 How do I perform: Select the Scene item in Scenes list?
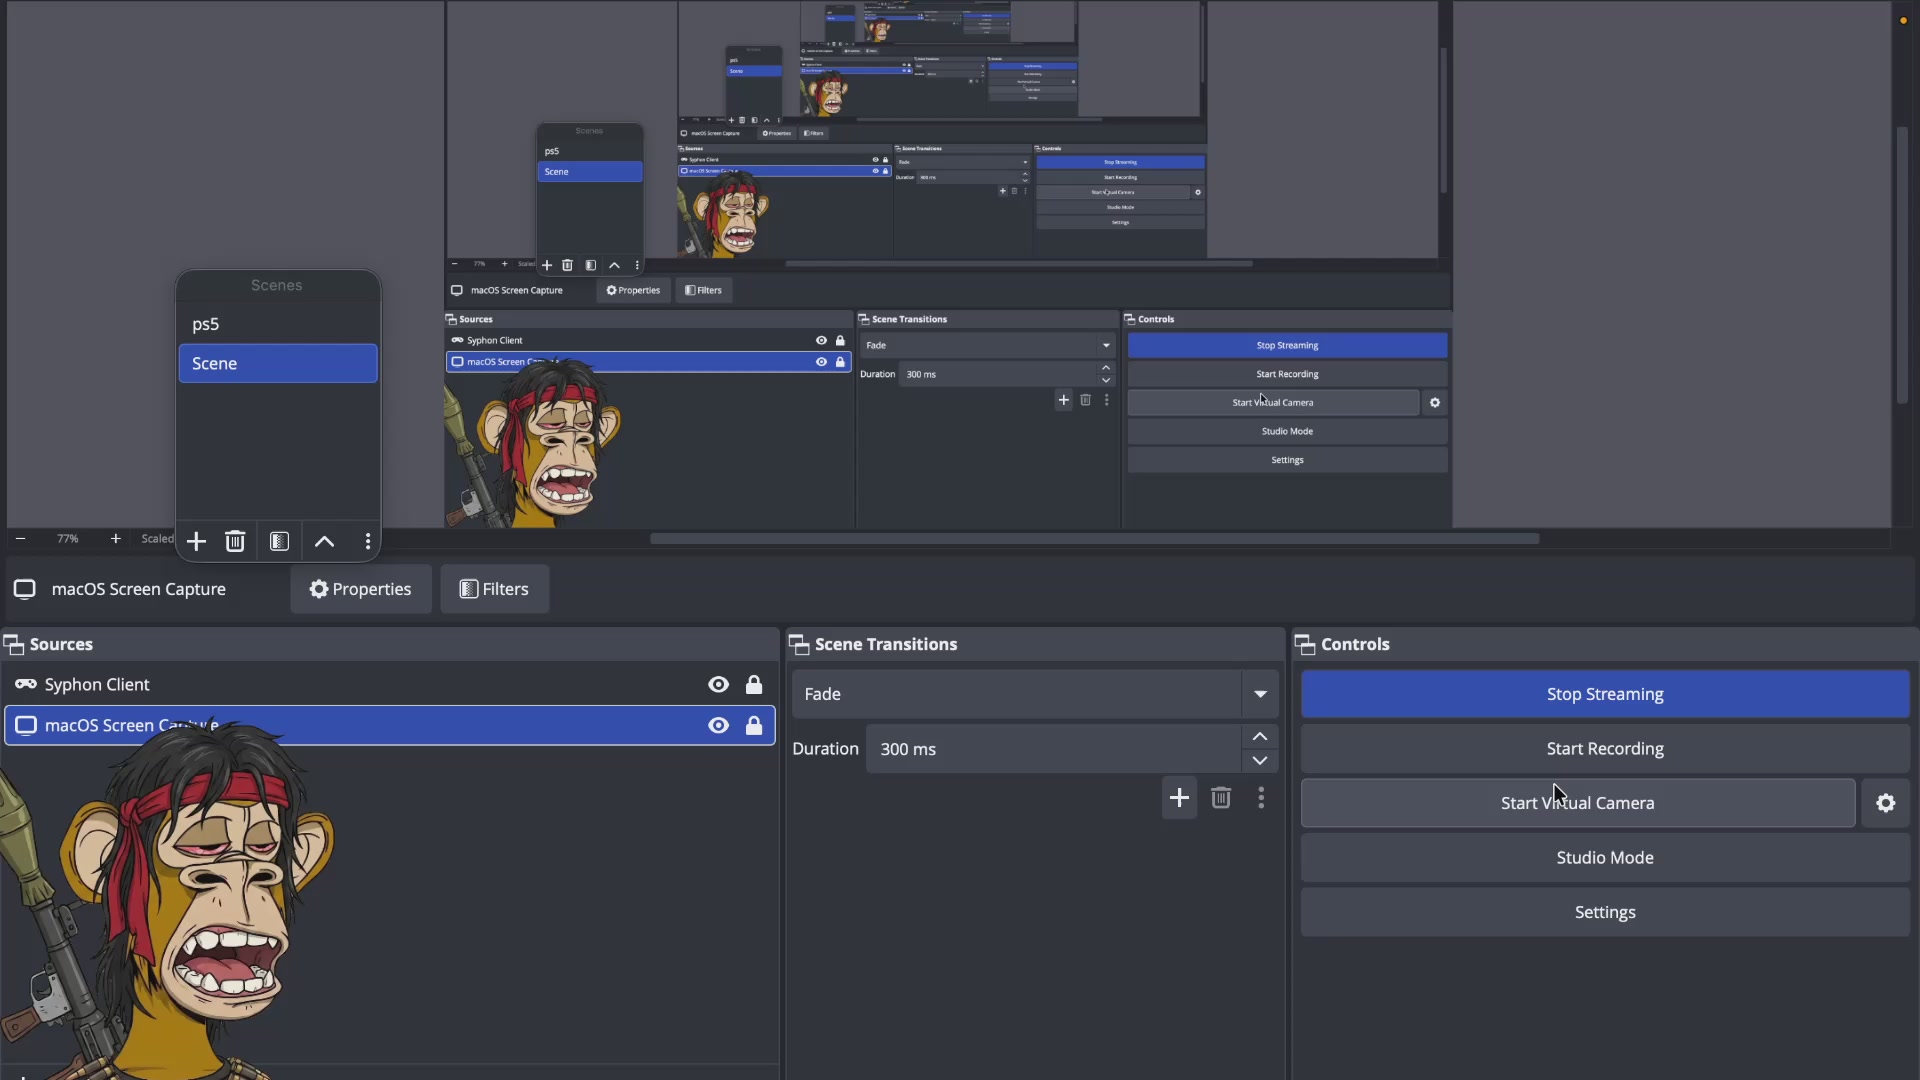(x=278, y=363)
